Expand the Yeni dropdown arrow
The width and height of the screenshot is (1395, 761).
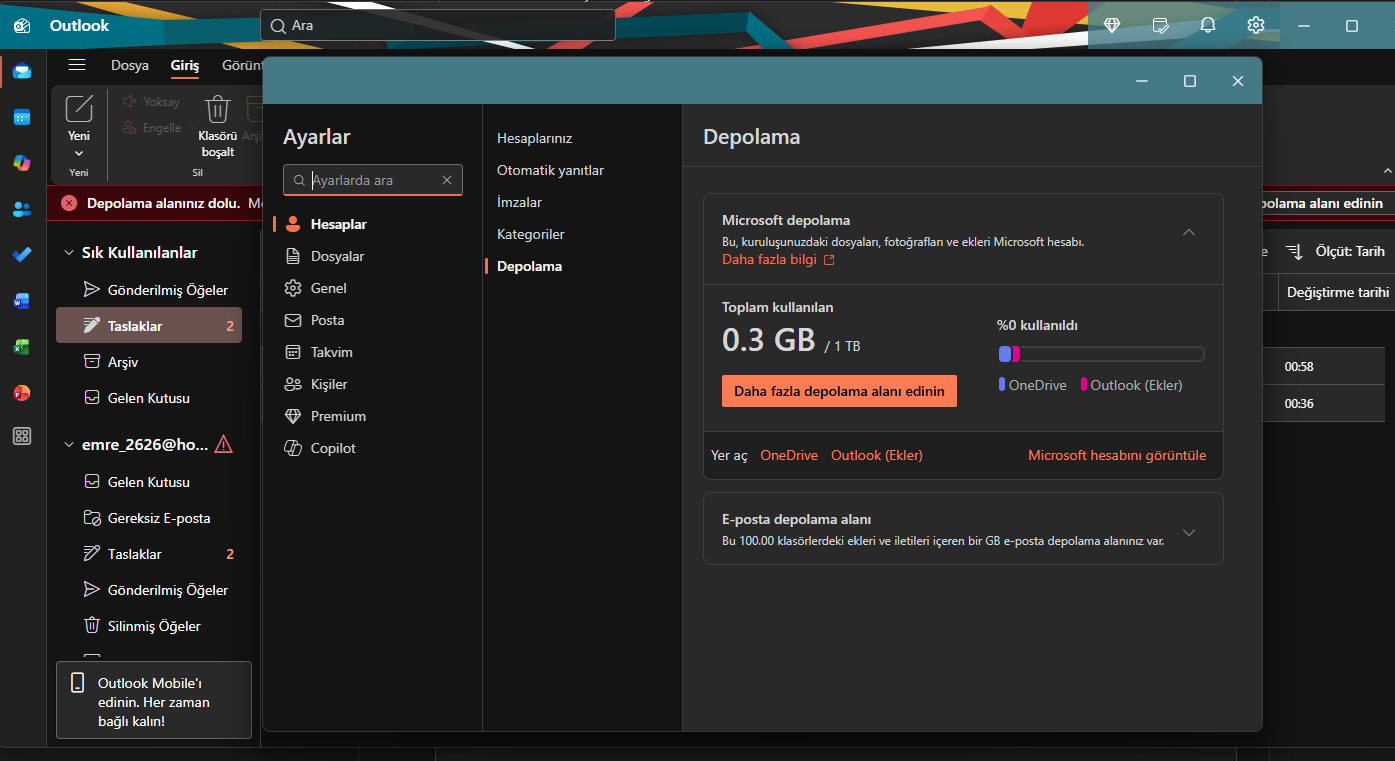click(79, 153)
